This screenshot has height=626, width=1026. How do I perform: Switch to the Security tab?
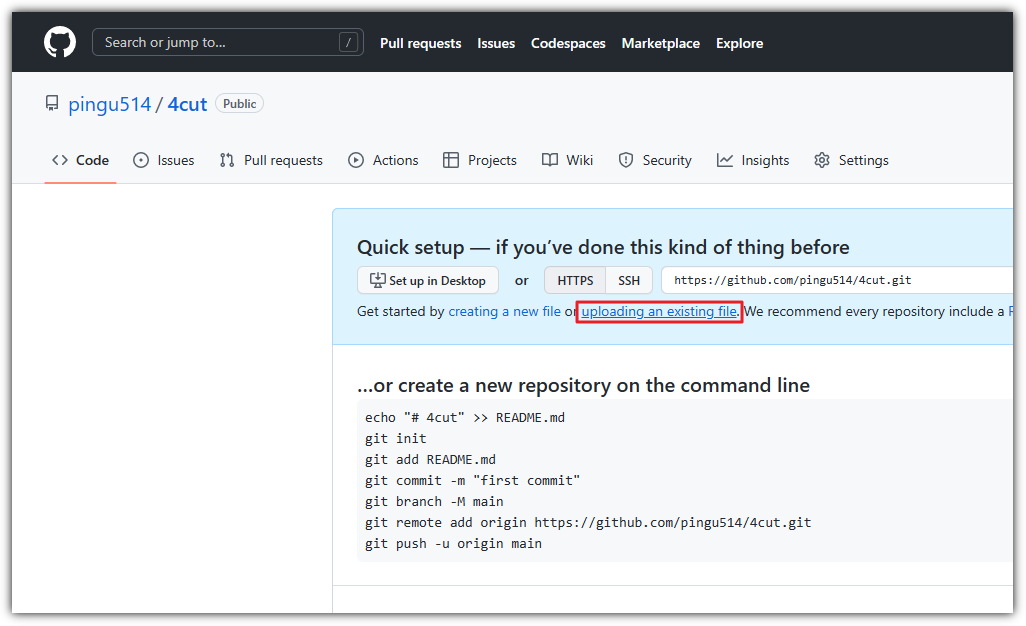point(655,160)
